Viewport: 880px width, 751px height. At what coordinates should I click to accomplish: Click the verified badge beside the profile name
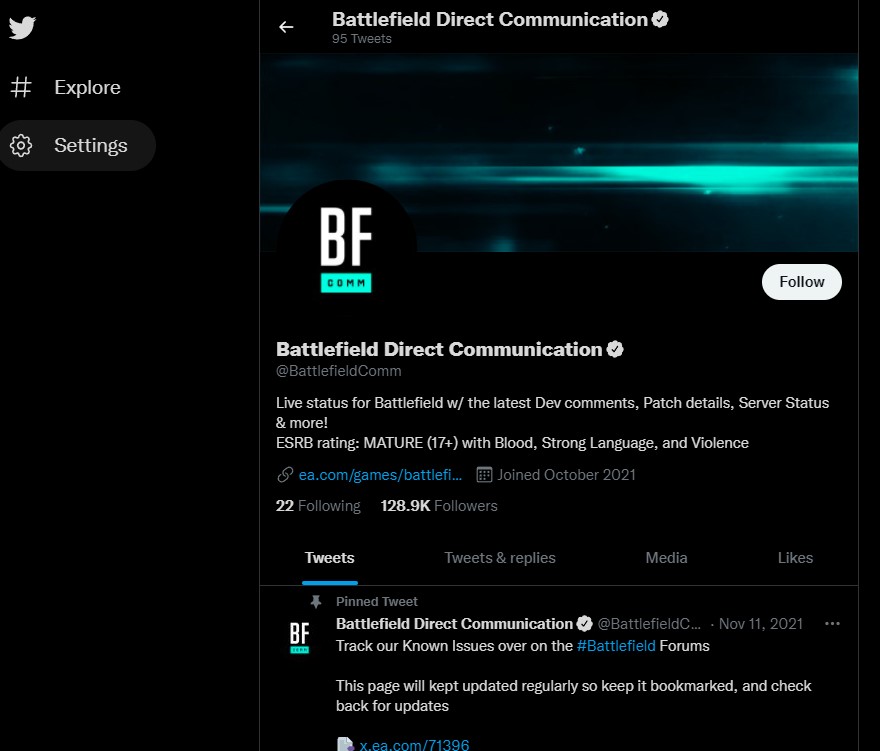[x=615, y=349]
